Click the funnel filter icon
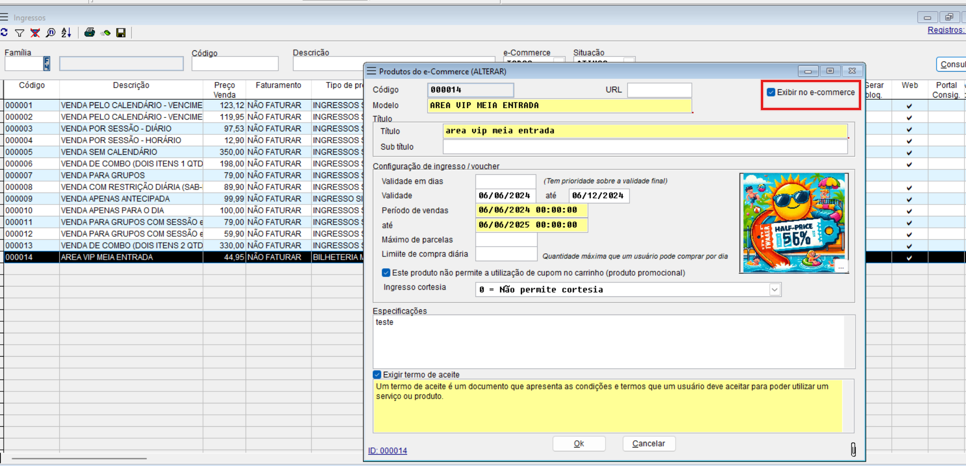The width and height of the screenshot is (972, 466). pyautogui.click(x=19, y=33)
